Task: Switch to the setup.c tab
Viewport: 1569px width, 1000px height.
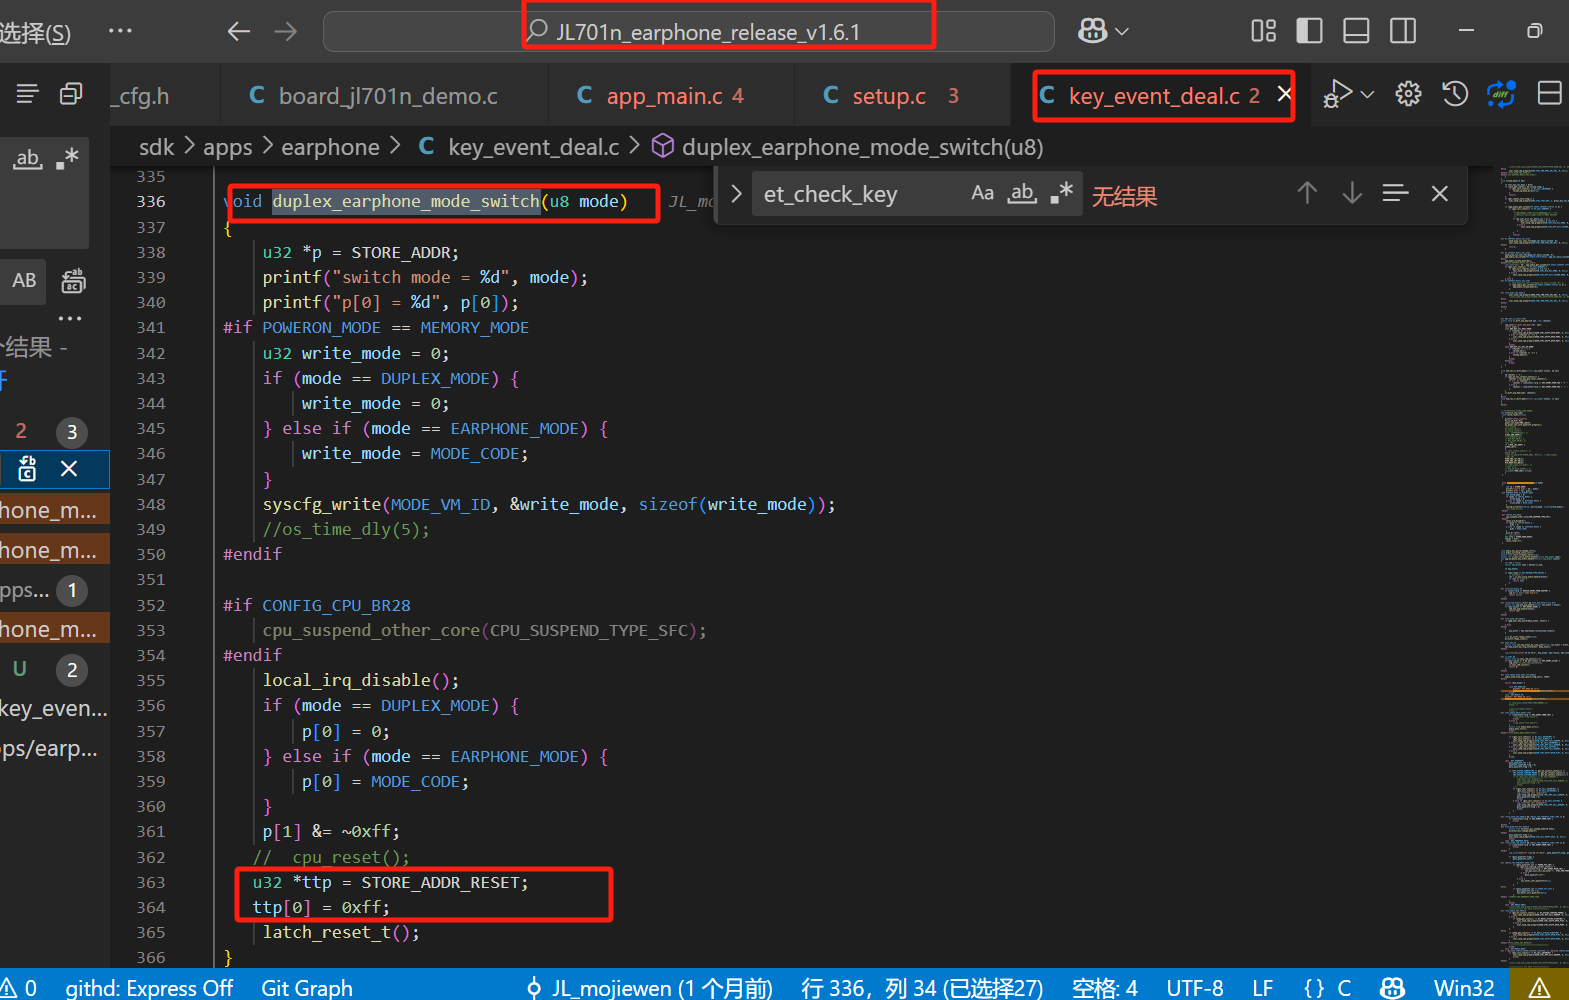Action: (x=890, y=96)
